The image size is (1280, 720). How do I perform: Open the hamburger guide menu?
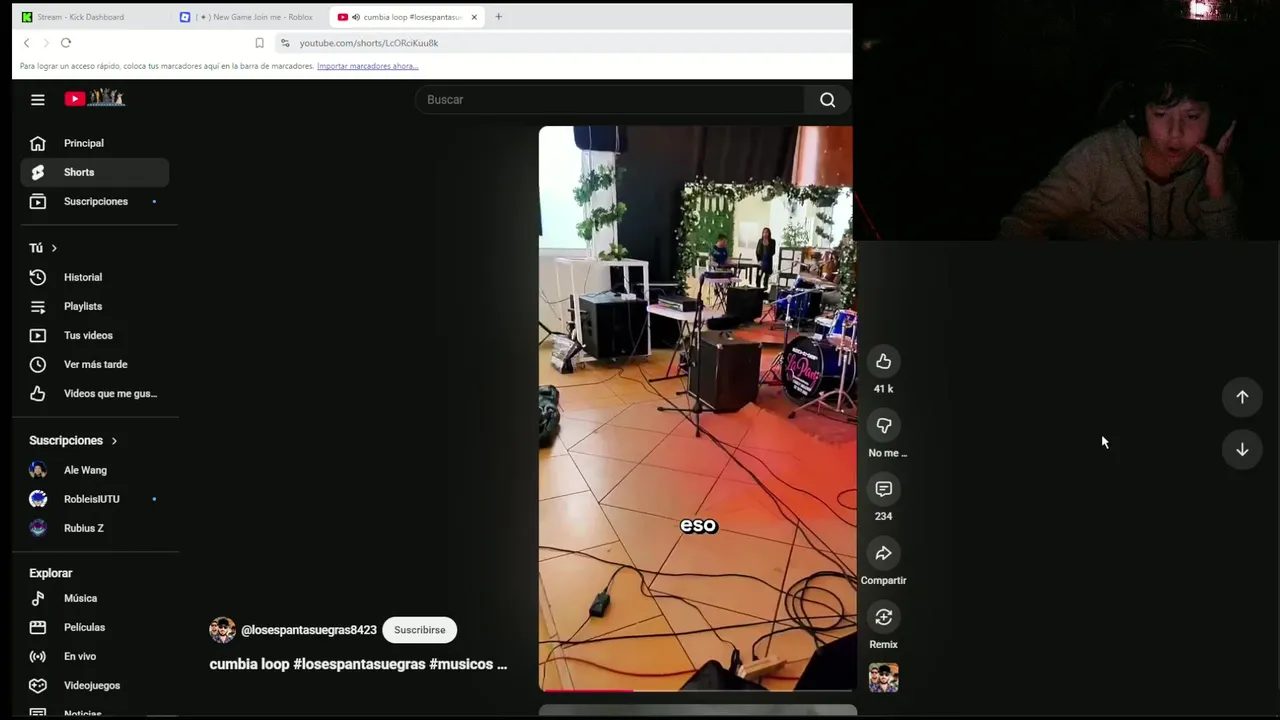click(37, 99)
